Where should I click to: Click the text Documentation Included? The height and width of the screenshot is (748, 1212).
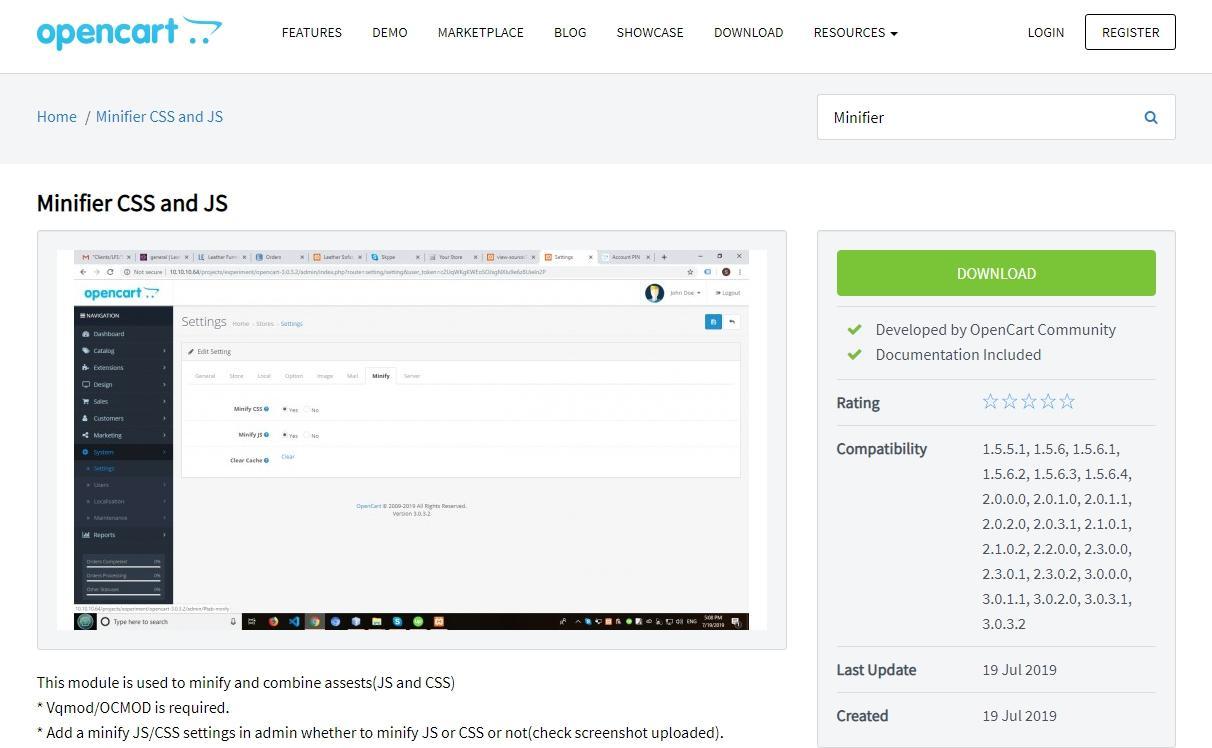tap(958, 354)
